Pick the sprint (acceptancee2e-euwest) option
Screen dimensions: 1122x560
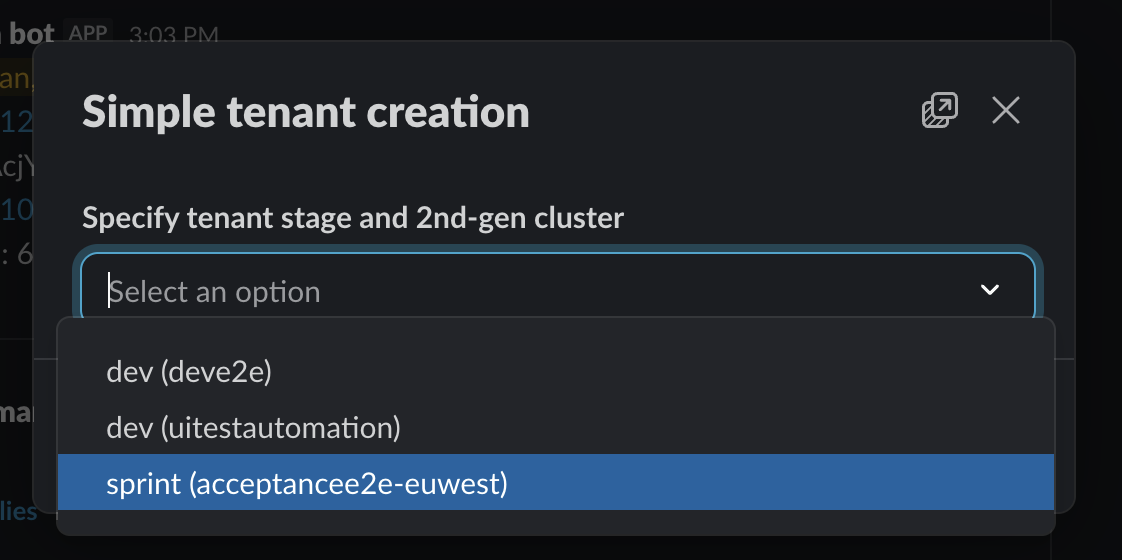click(x=307, y=484)
